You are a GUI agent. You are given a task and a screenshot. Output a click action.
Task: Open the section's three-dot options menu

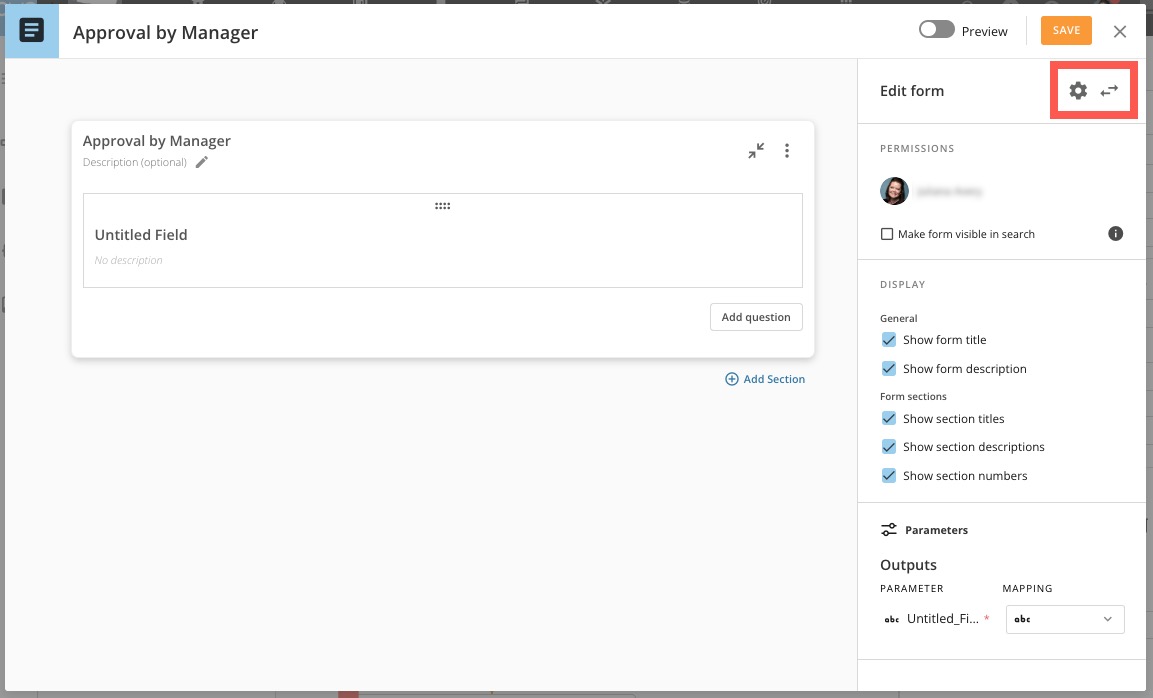click(x=787, y=151)
